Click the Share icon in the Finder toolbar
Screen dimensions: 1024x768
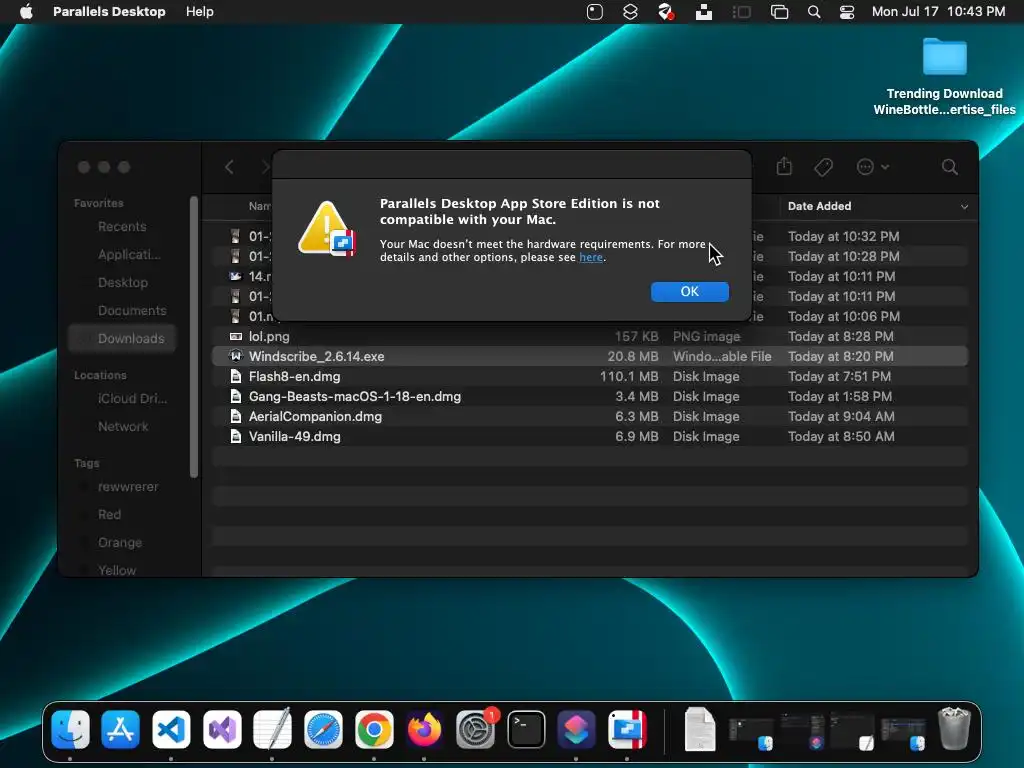[x=784, y=167]
